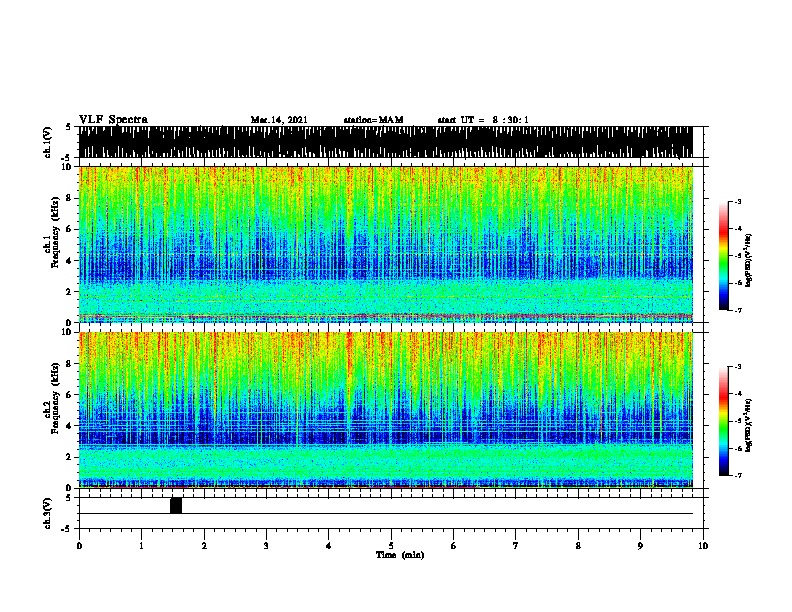Click the "-3" label on ch.2 color scale
Screen dimensions: 792x612
737,367
